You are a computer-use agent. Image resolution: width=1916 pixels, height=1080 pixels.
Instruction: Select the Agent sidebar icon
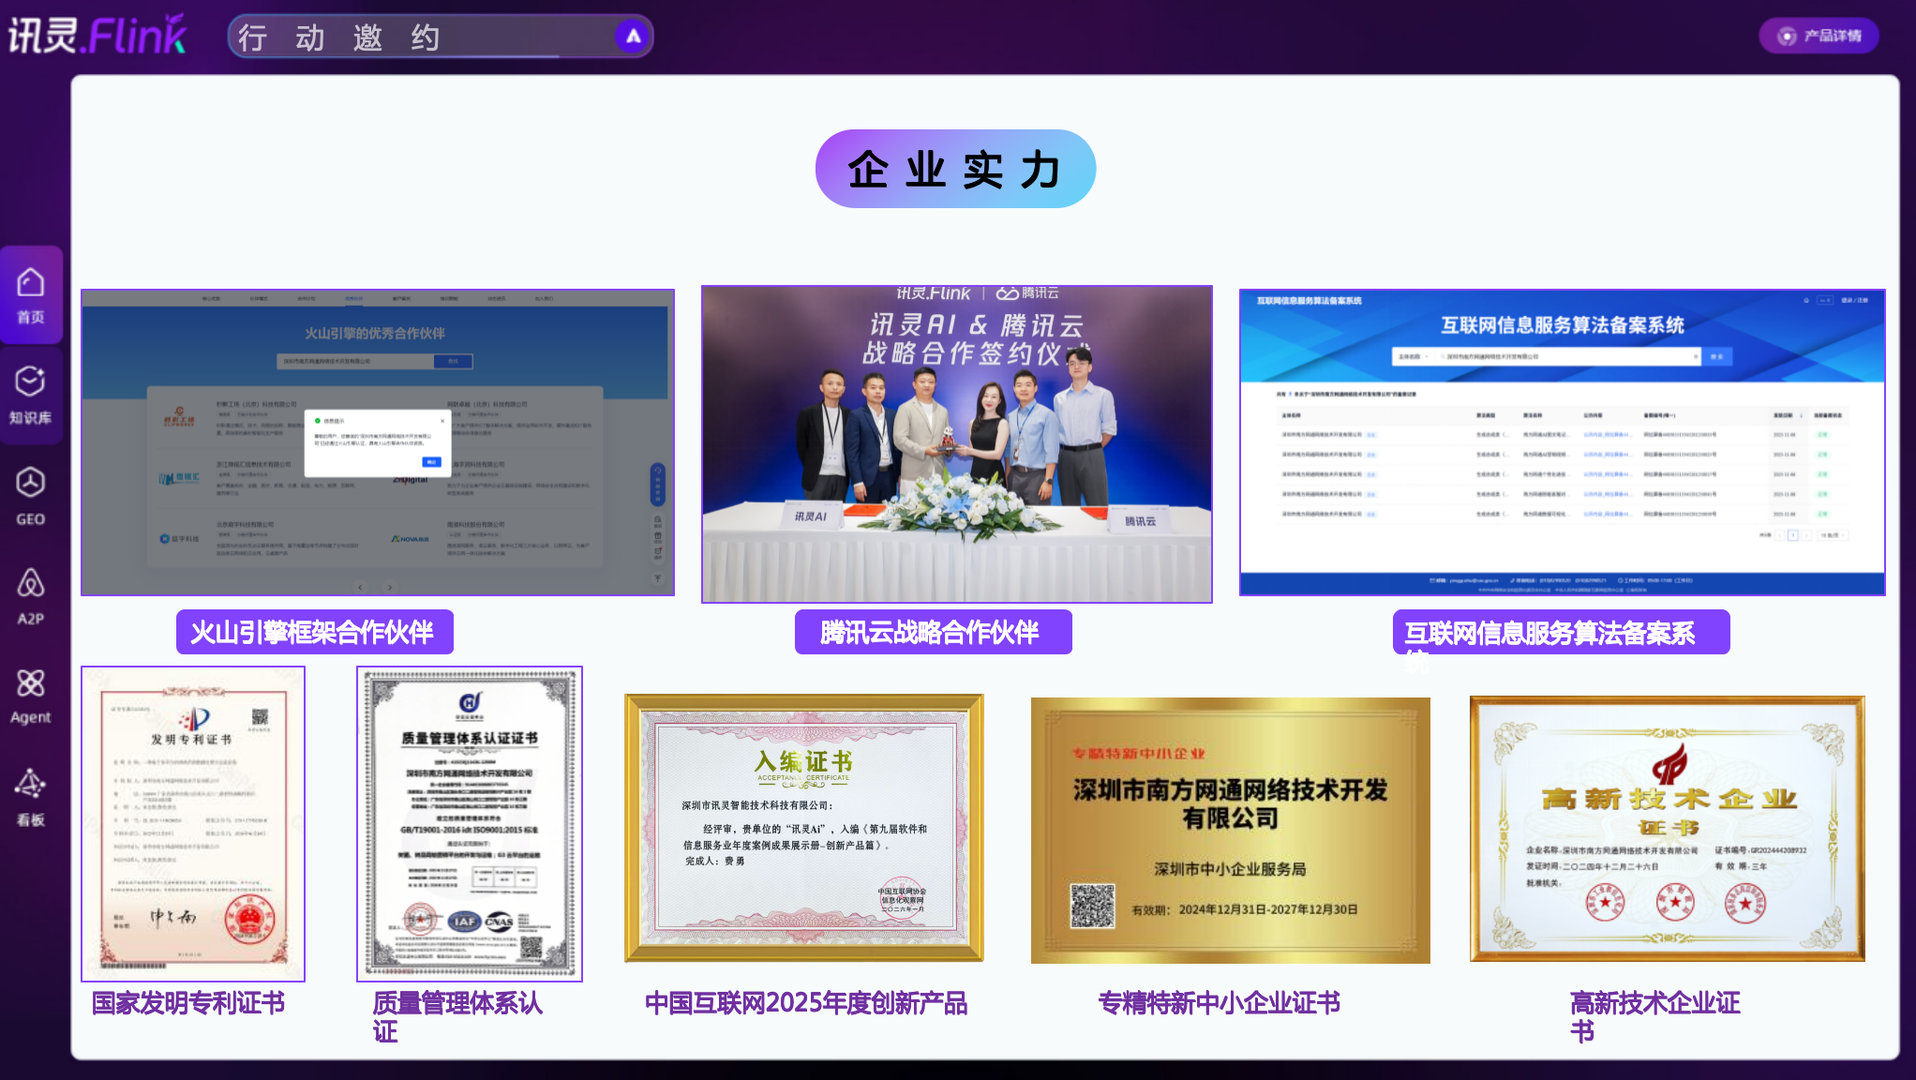click(x=31, y=696)
